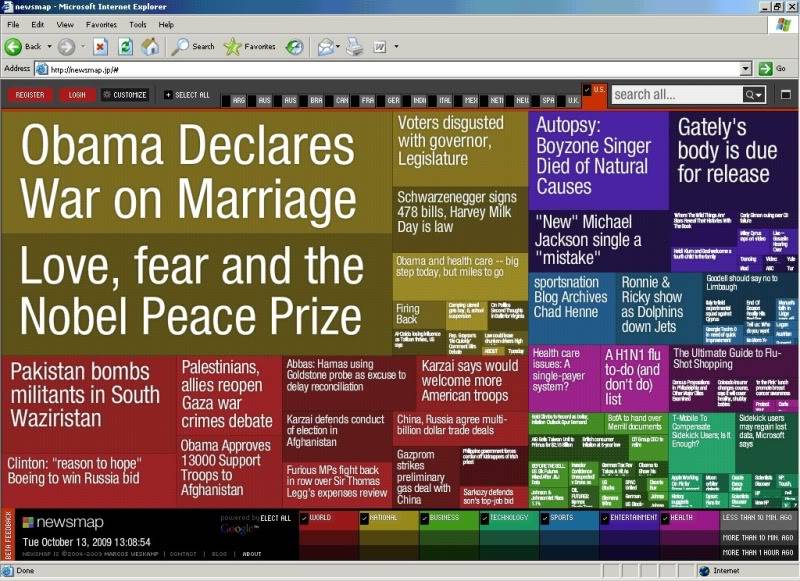Enable the GER country checkbox
800x581 pixels.
pos(381,101)
